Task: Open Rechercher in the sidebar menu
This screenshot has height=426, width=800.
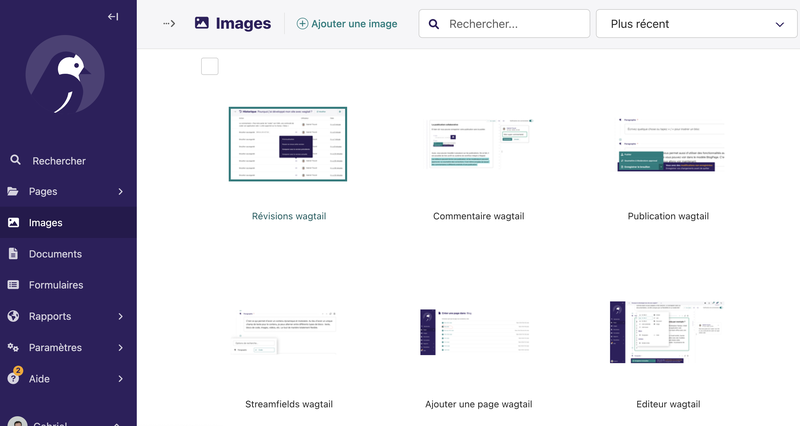Action: [68, 161]
